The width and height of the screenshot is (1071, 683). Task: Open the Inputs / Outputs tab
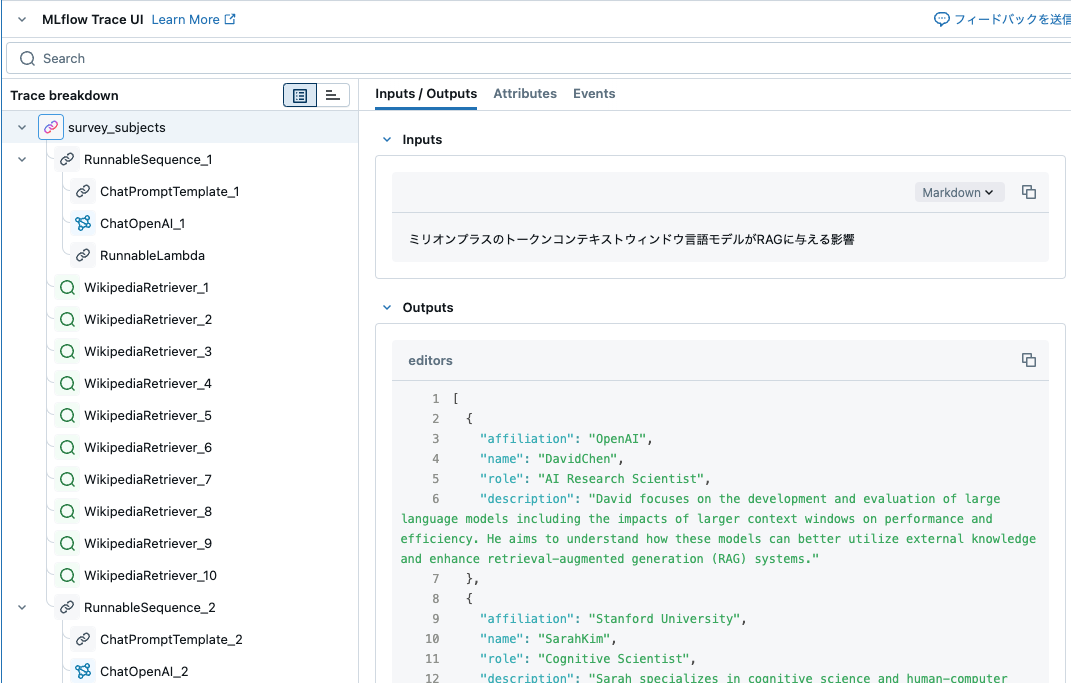[x=426, y=94]
